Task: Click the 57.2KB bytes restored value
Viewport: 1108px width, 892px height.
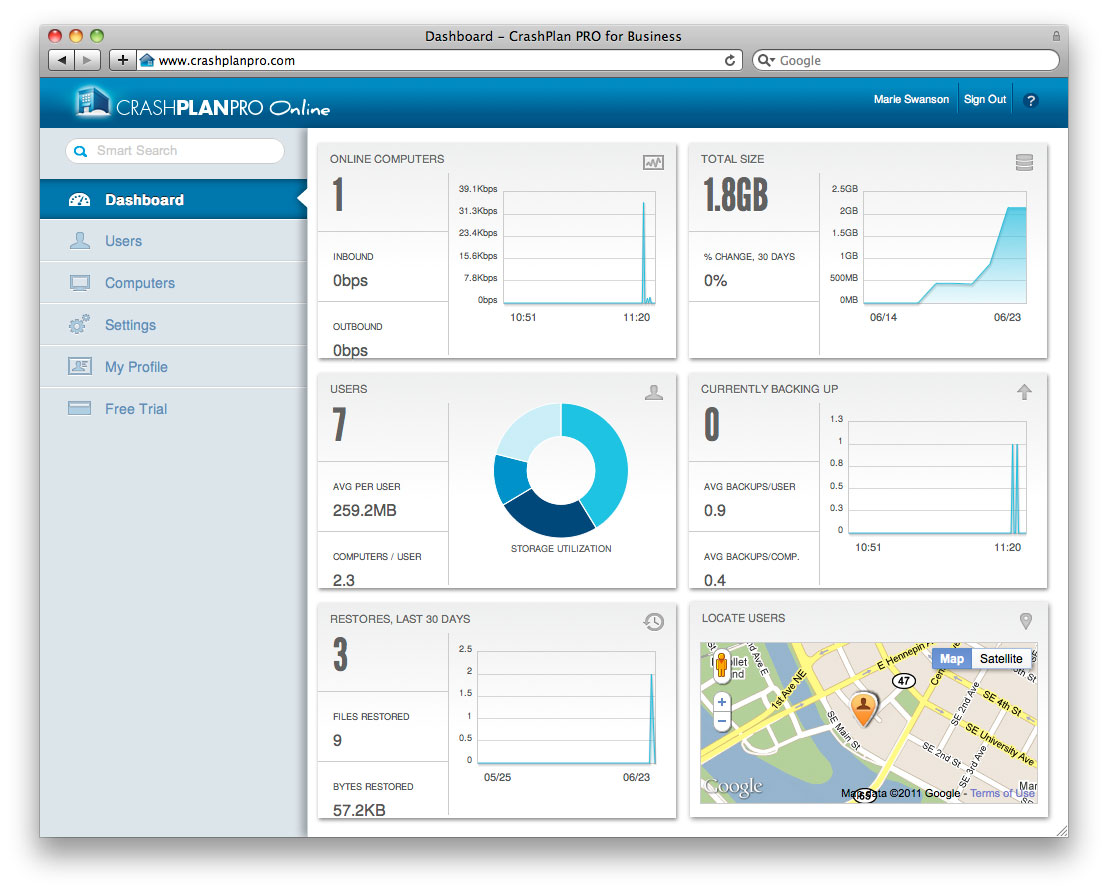Action: tap(359, 810)
